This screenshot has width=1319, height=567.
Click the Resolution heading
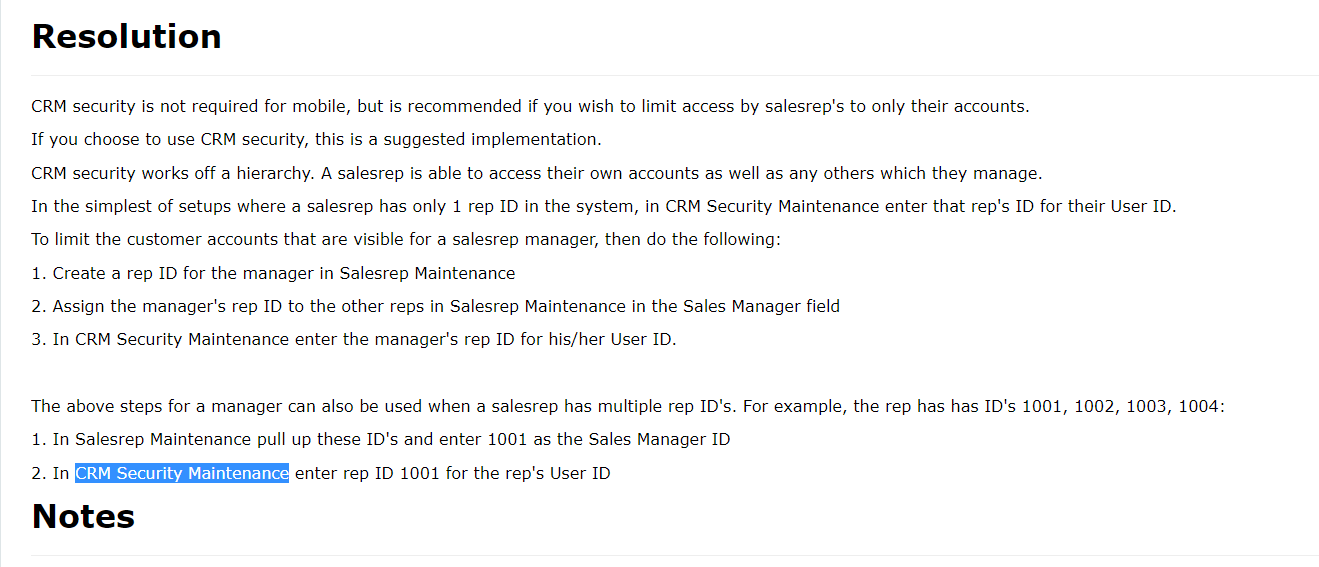point(126,36)
